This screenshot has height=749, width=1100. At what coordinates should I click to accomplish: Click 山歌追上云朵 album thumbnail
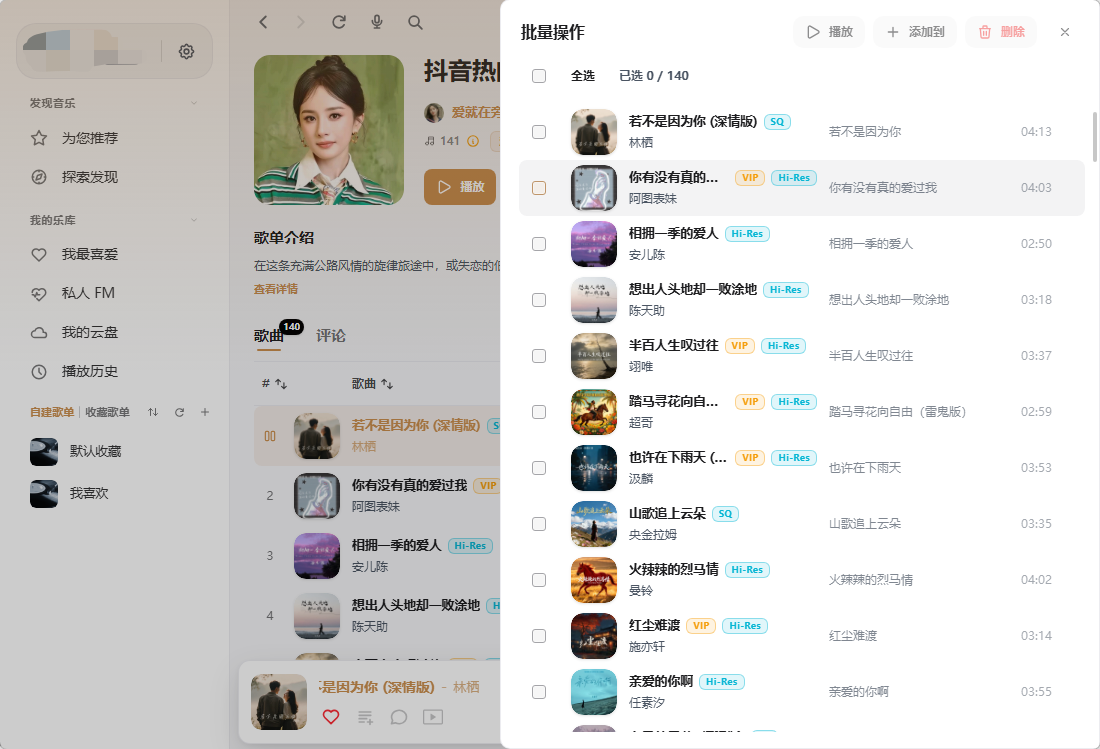point(593,524)
